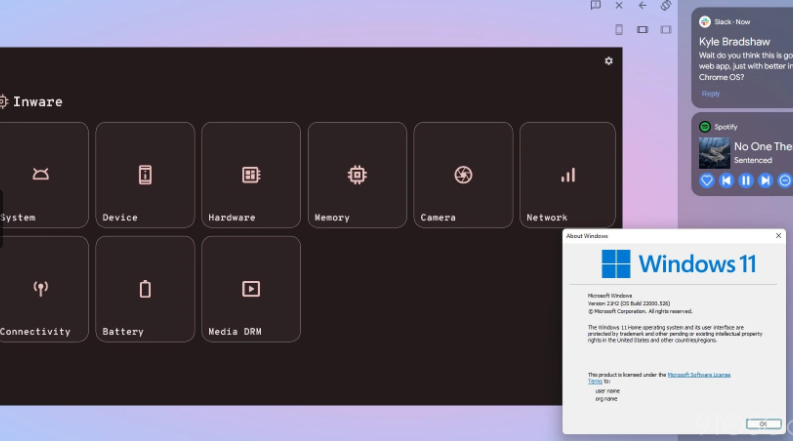Viewport: 793px width, 441px height.
Task: Click the Microsoft Software License Terms link
Action: click(x=698, y=375)
